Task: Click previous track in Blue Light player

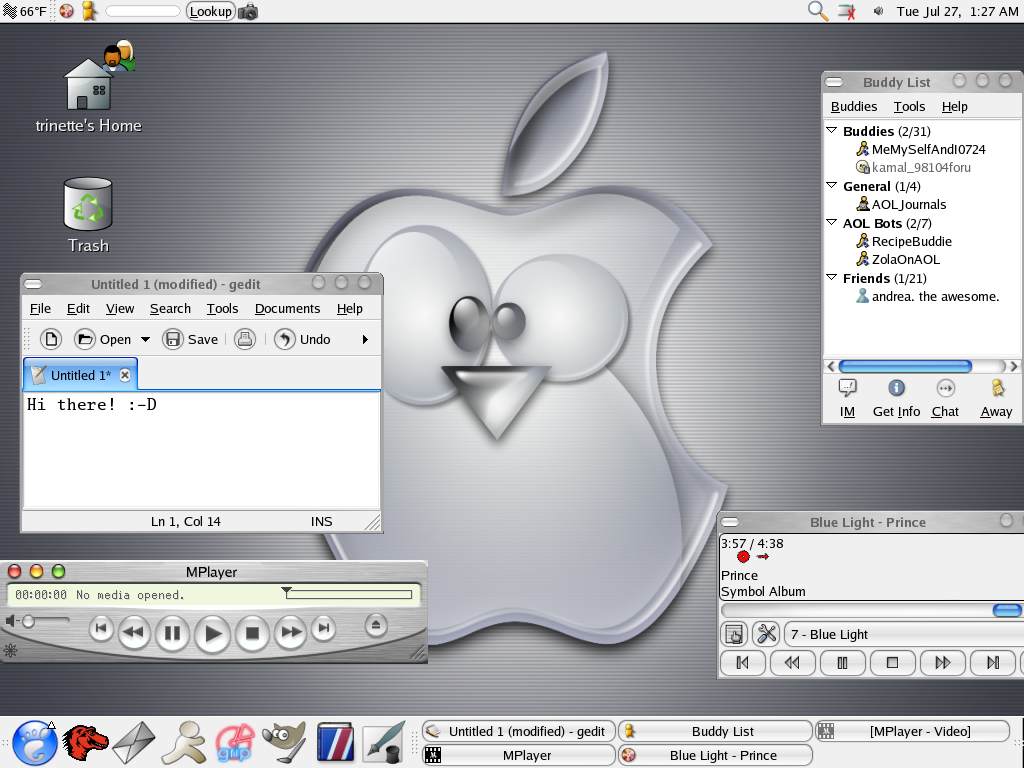Action: click(x=743, y=663)
